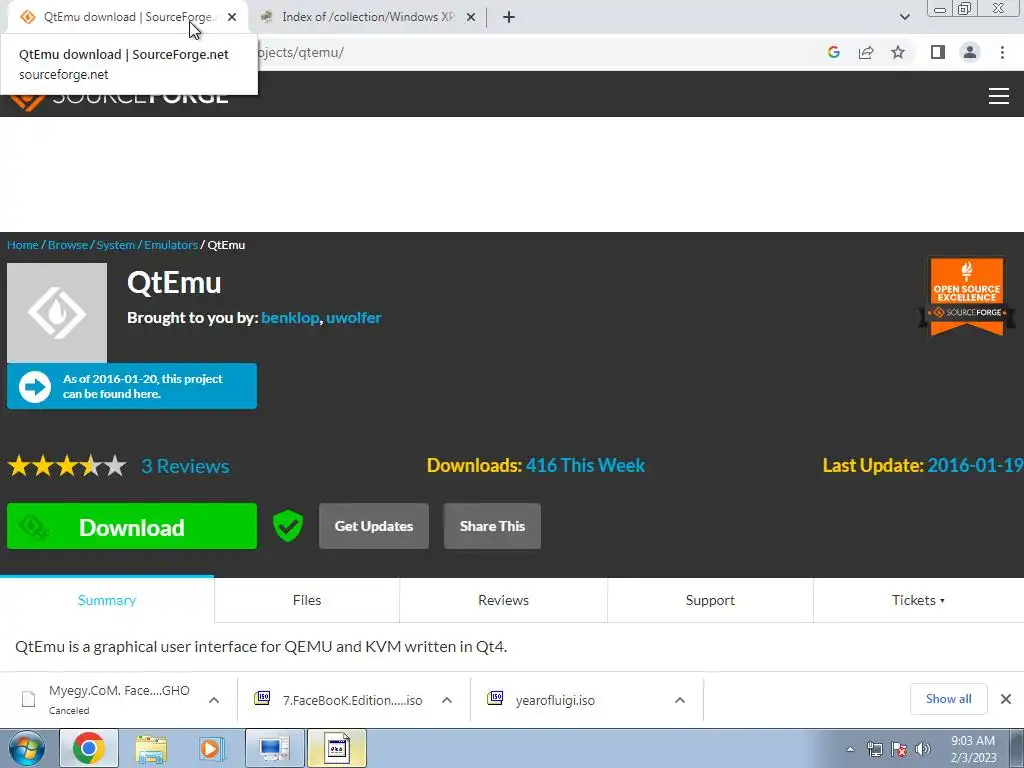Open benklop's profile link
The height and width of the screenshot is (768, 1024).
(290, 317)
